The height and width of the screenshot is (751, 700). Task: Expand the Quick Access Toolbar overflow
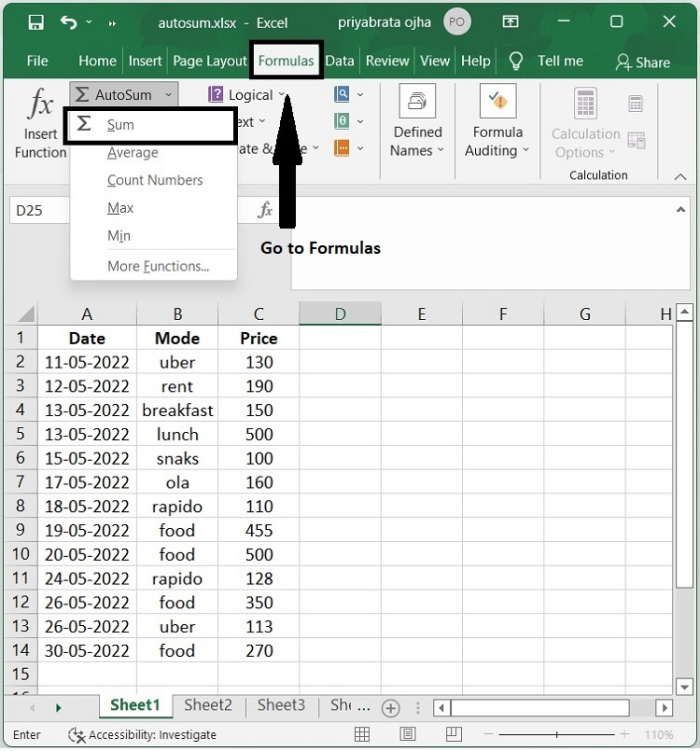tap(112, 23)
